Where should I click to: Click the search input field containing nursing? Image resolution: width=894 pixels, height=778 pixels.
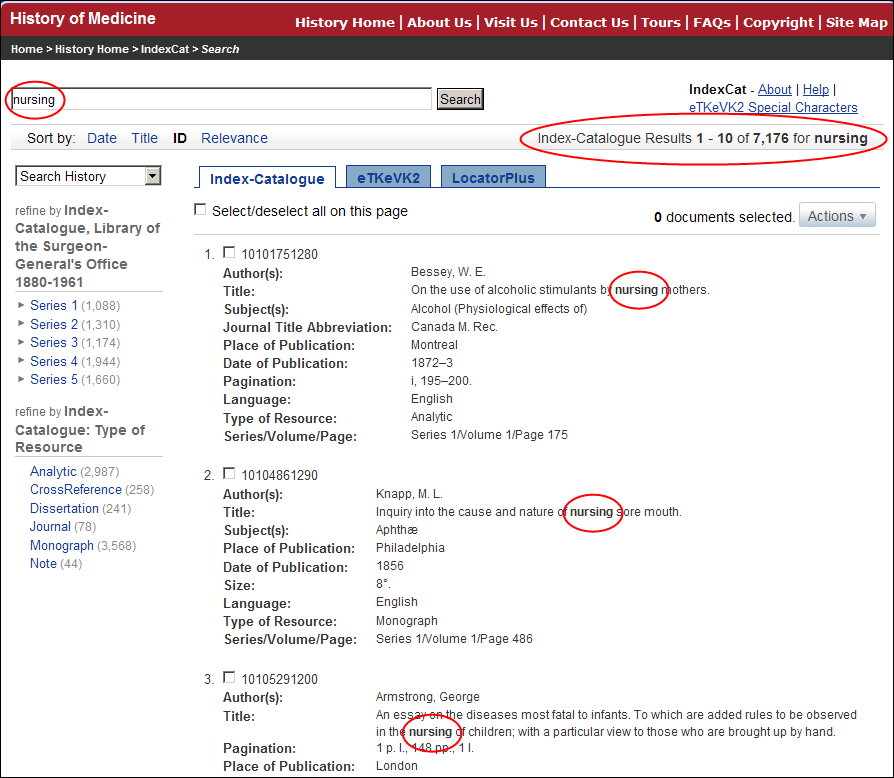pos(221,99)
